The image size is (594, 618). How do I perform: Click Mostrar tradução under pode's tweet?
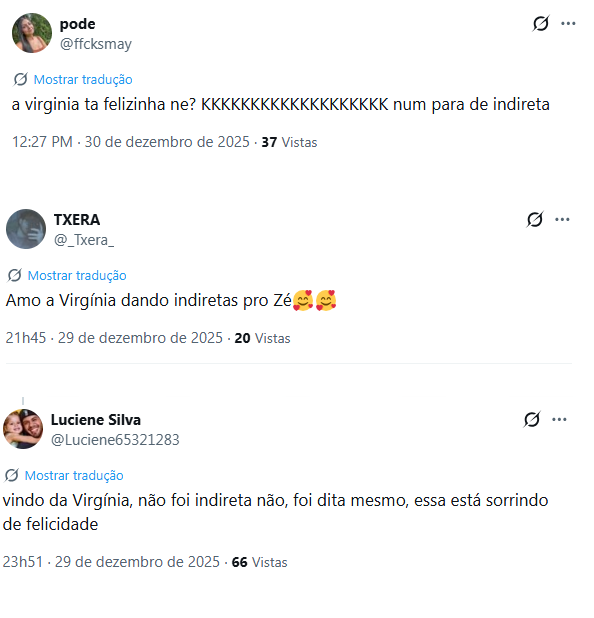(83, 80)
